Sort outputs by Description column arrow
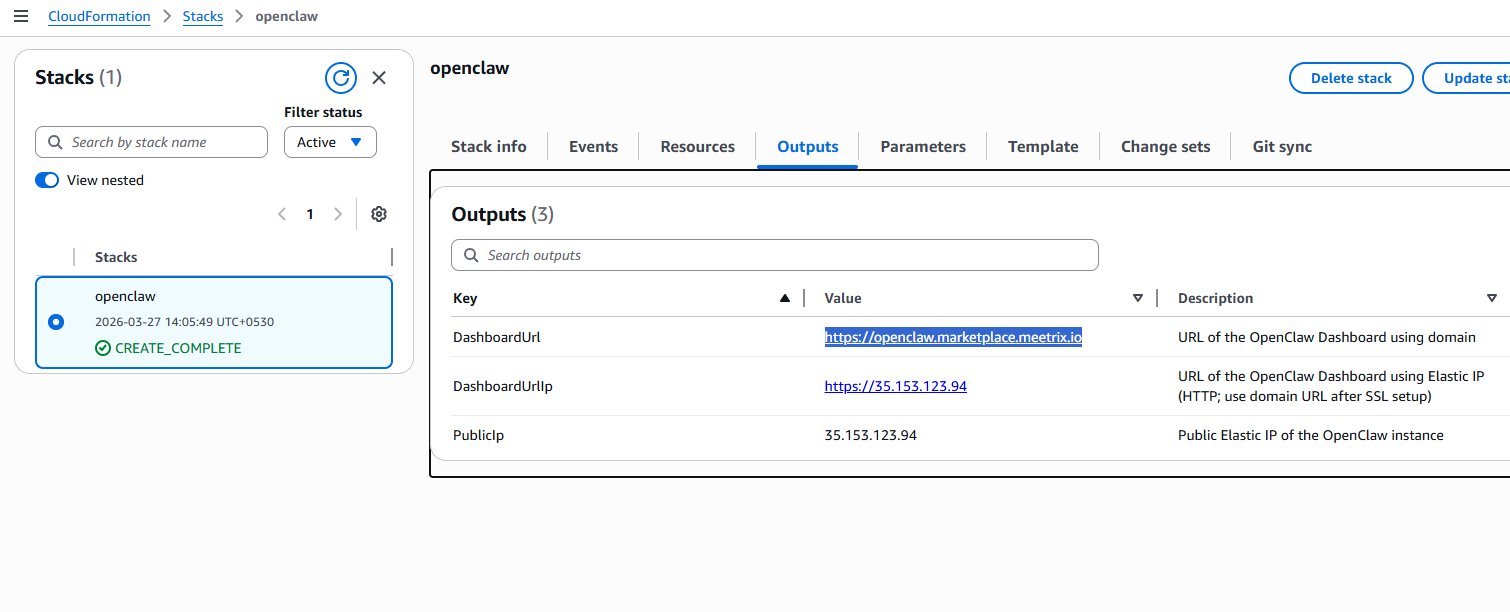 pos(1491,298)
